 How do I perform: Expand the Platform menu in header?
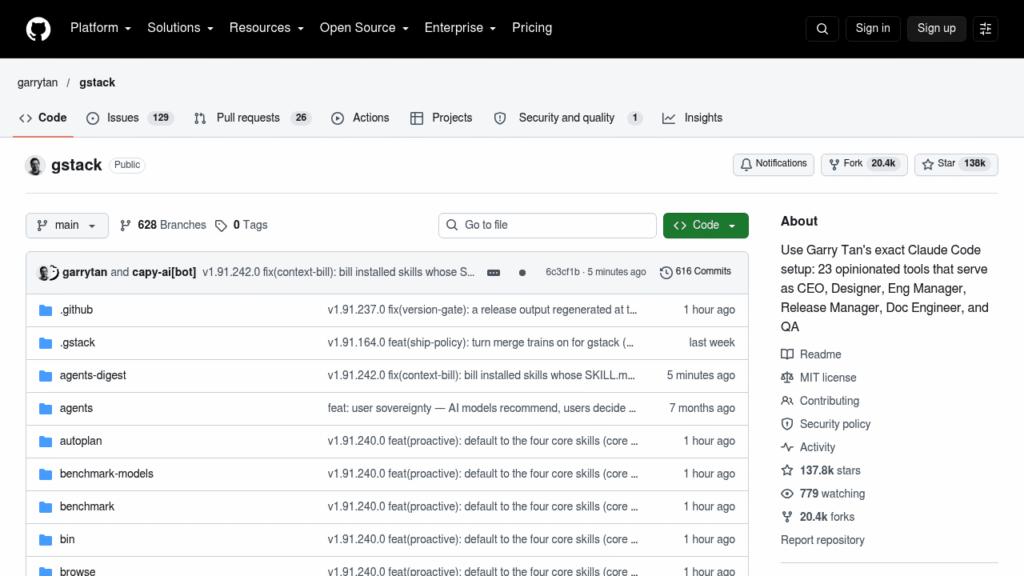coord(101,28)
